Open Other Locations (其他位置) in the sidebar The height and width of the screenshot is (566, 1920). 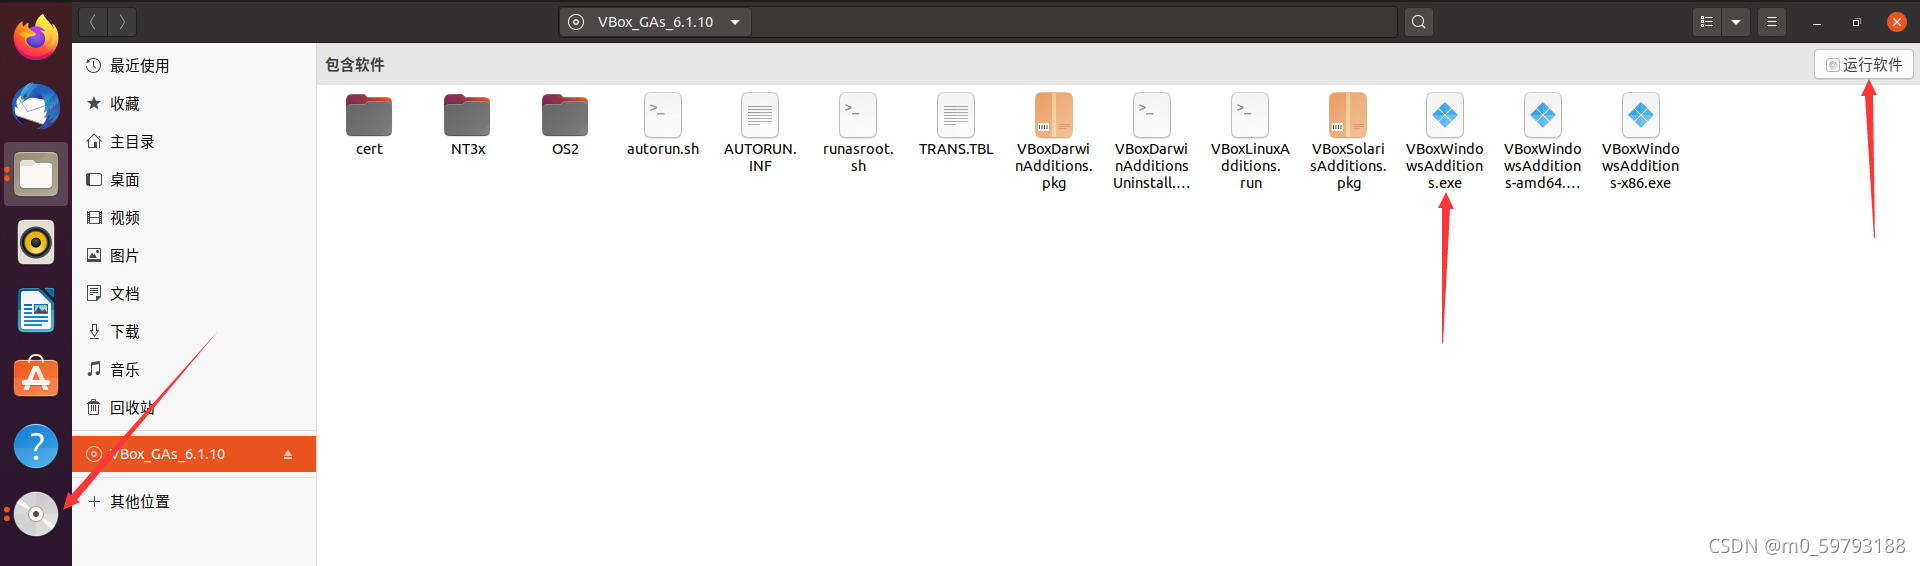point(194,502)
